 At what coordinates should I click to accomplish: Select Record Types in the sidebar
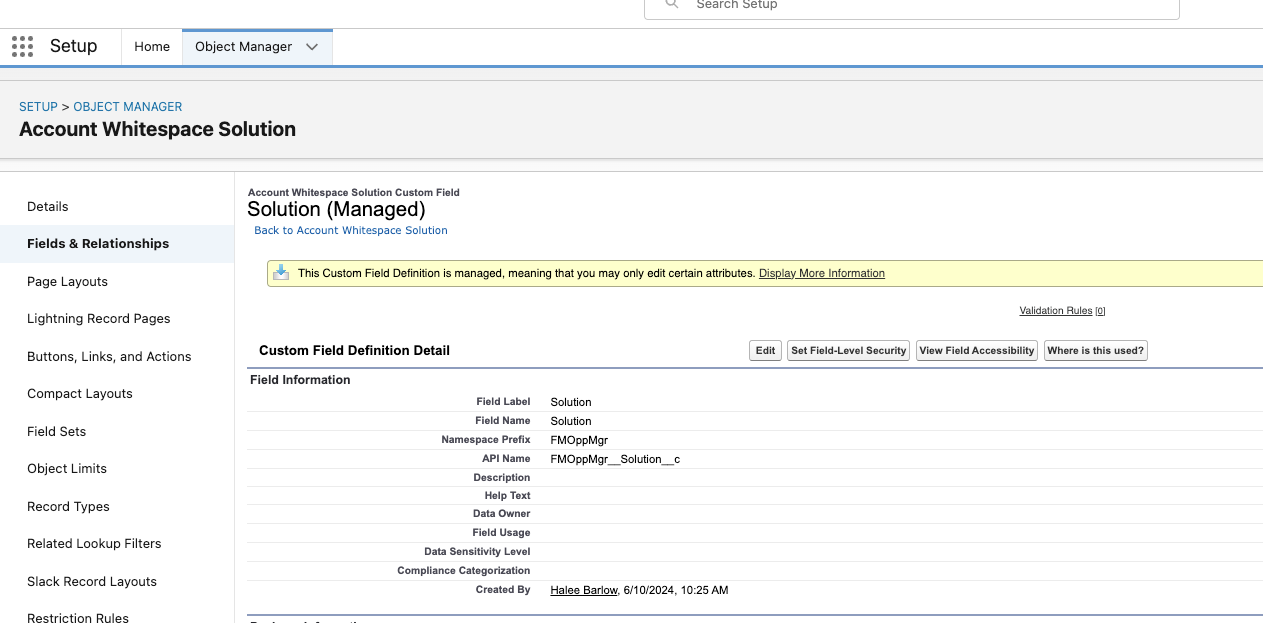pos(68,507)
